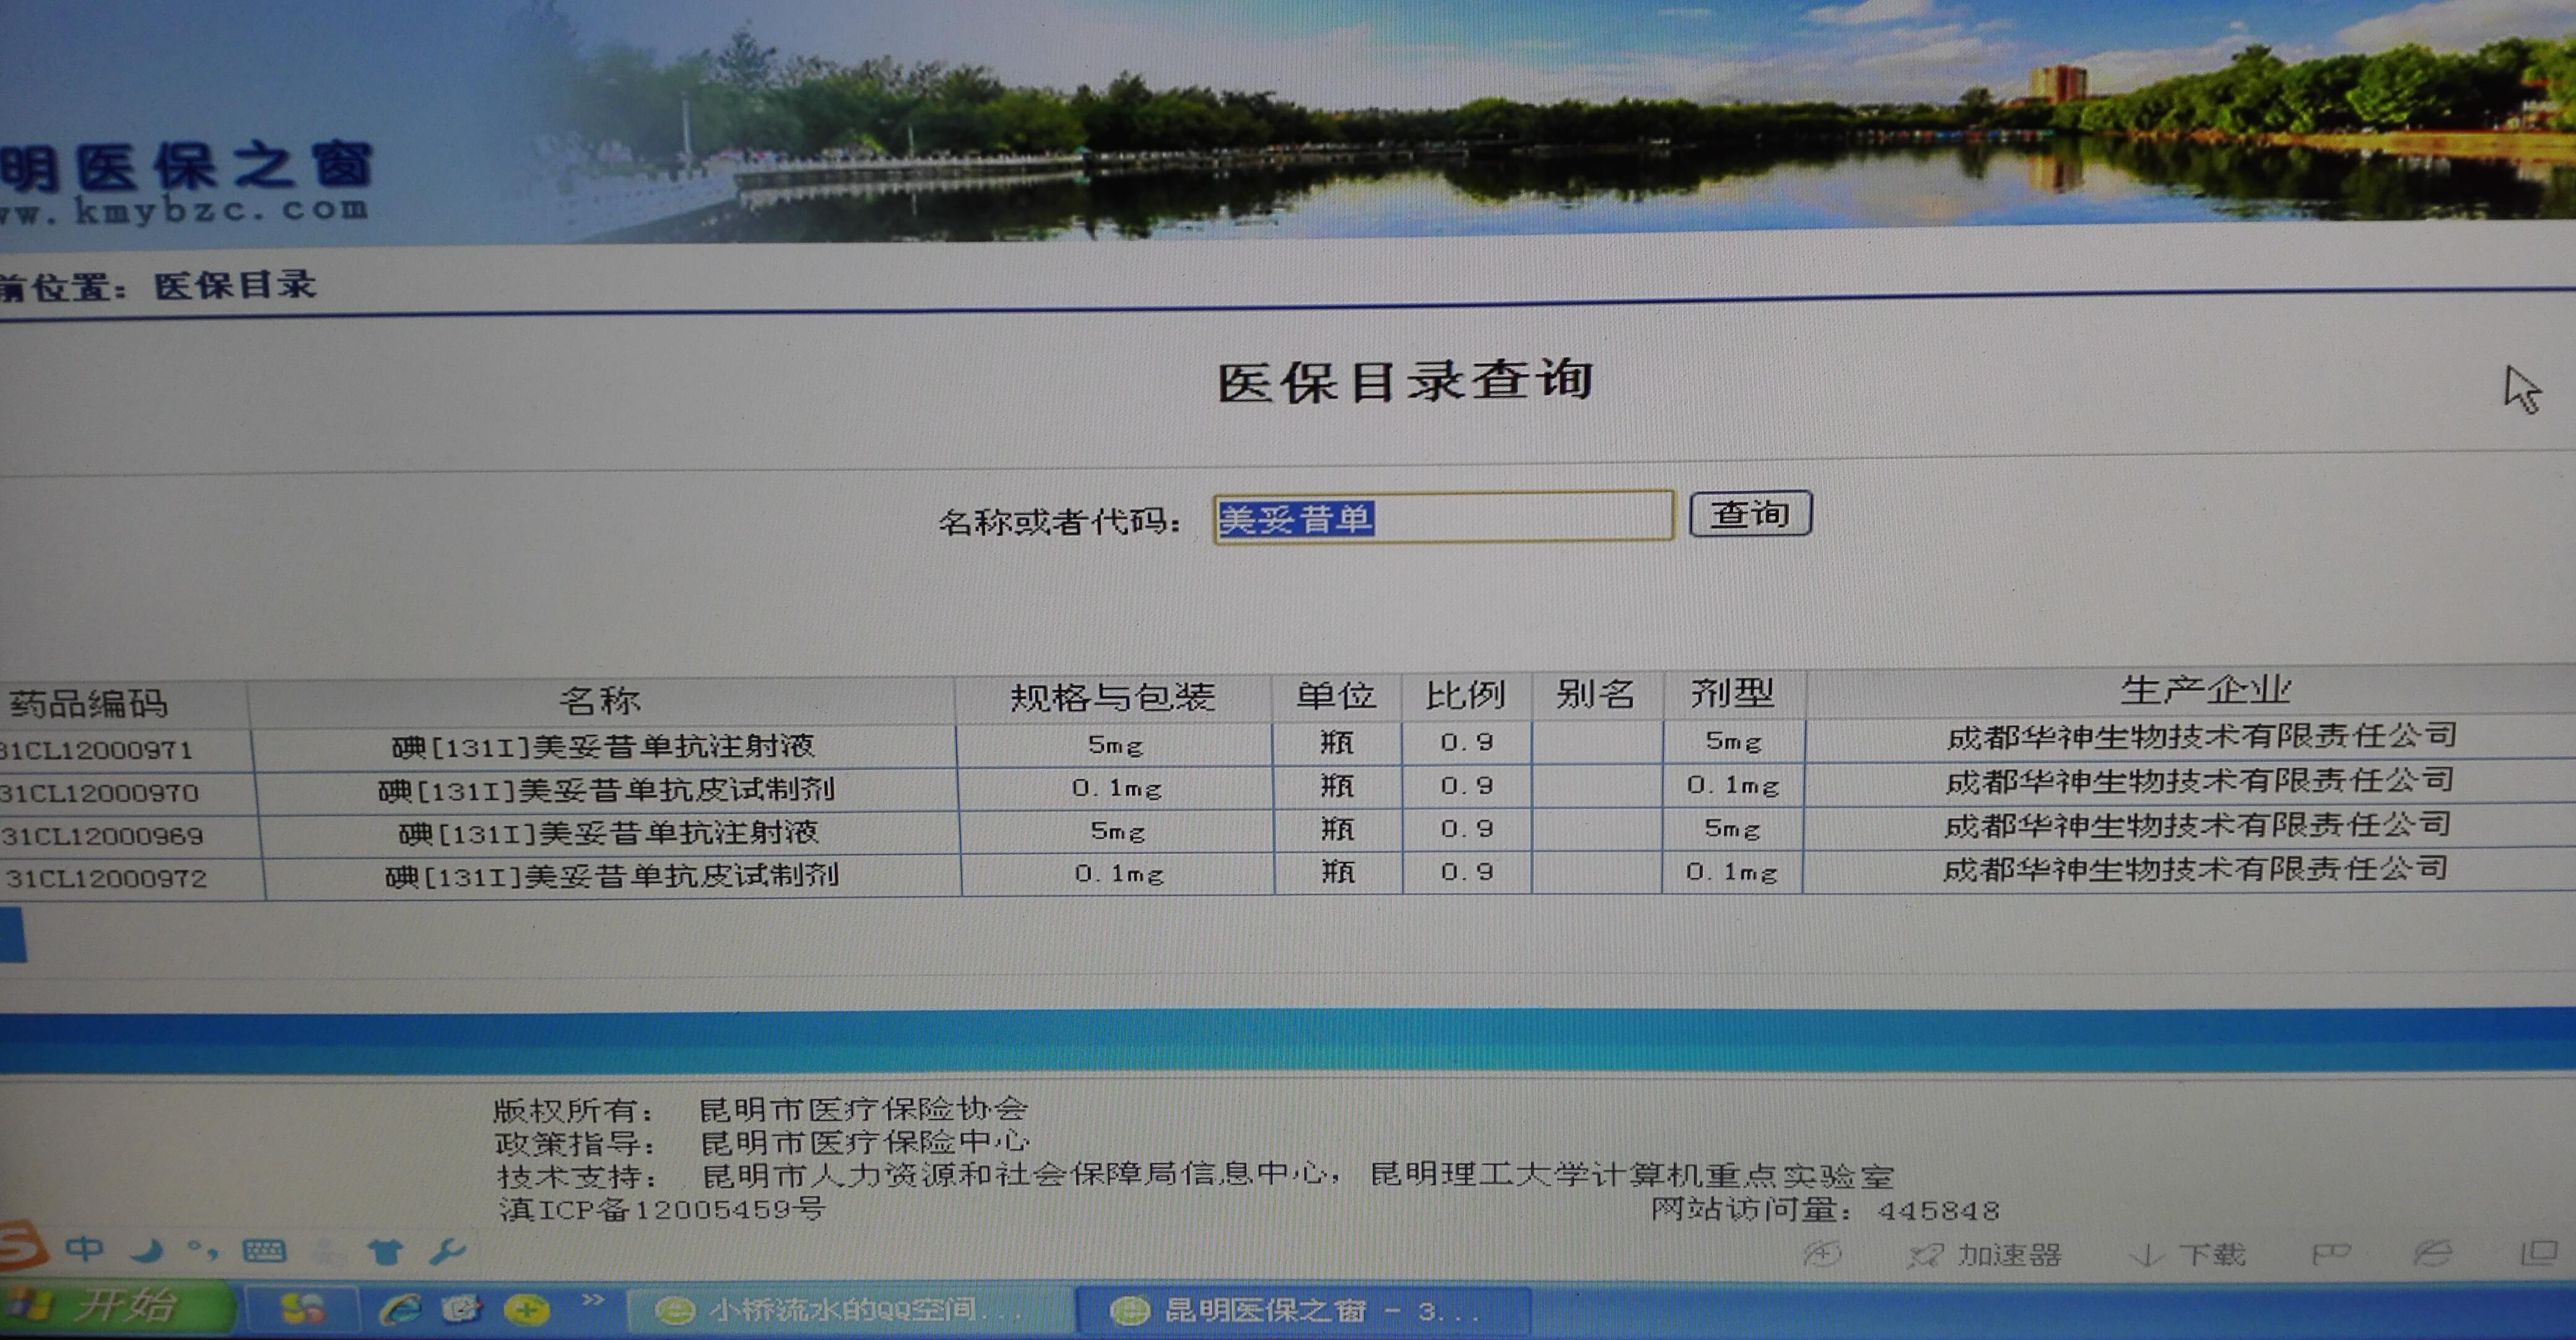Click the browser zoom plus icon in status bar
Screen dimensions: 2576x1340
pos(1822,1254)
